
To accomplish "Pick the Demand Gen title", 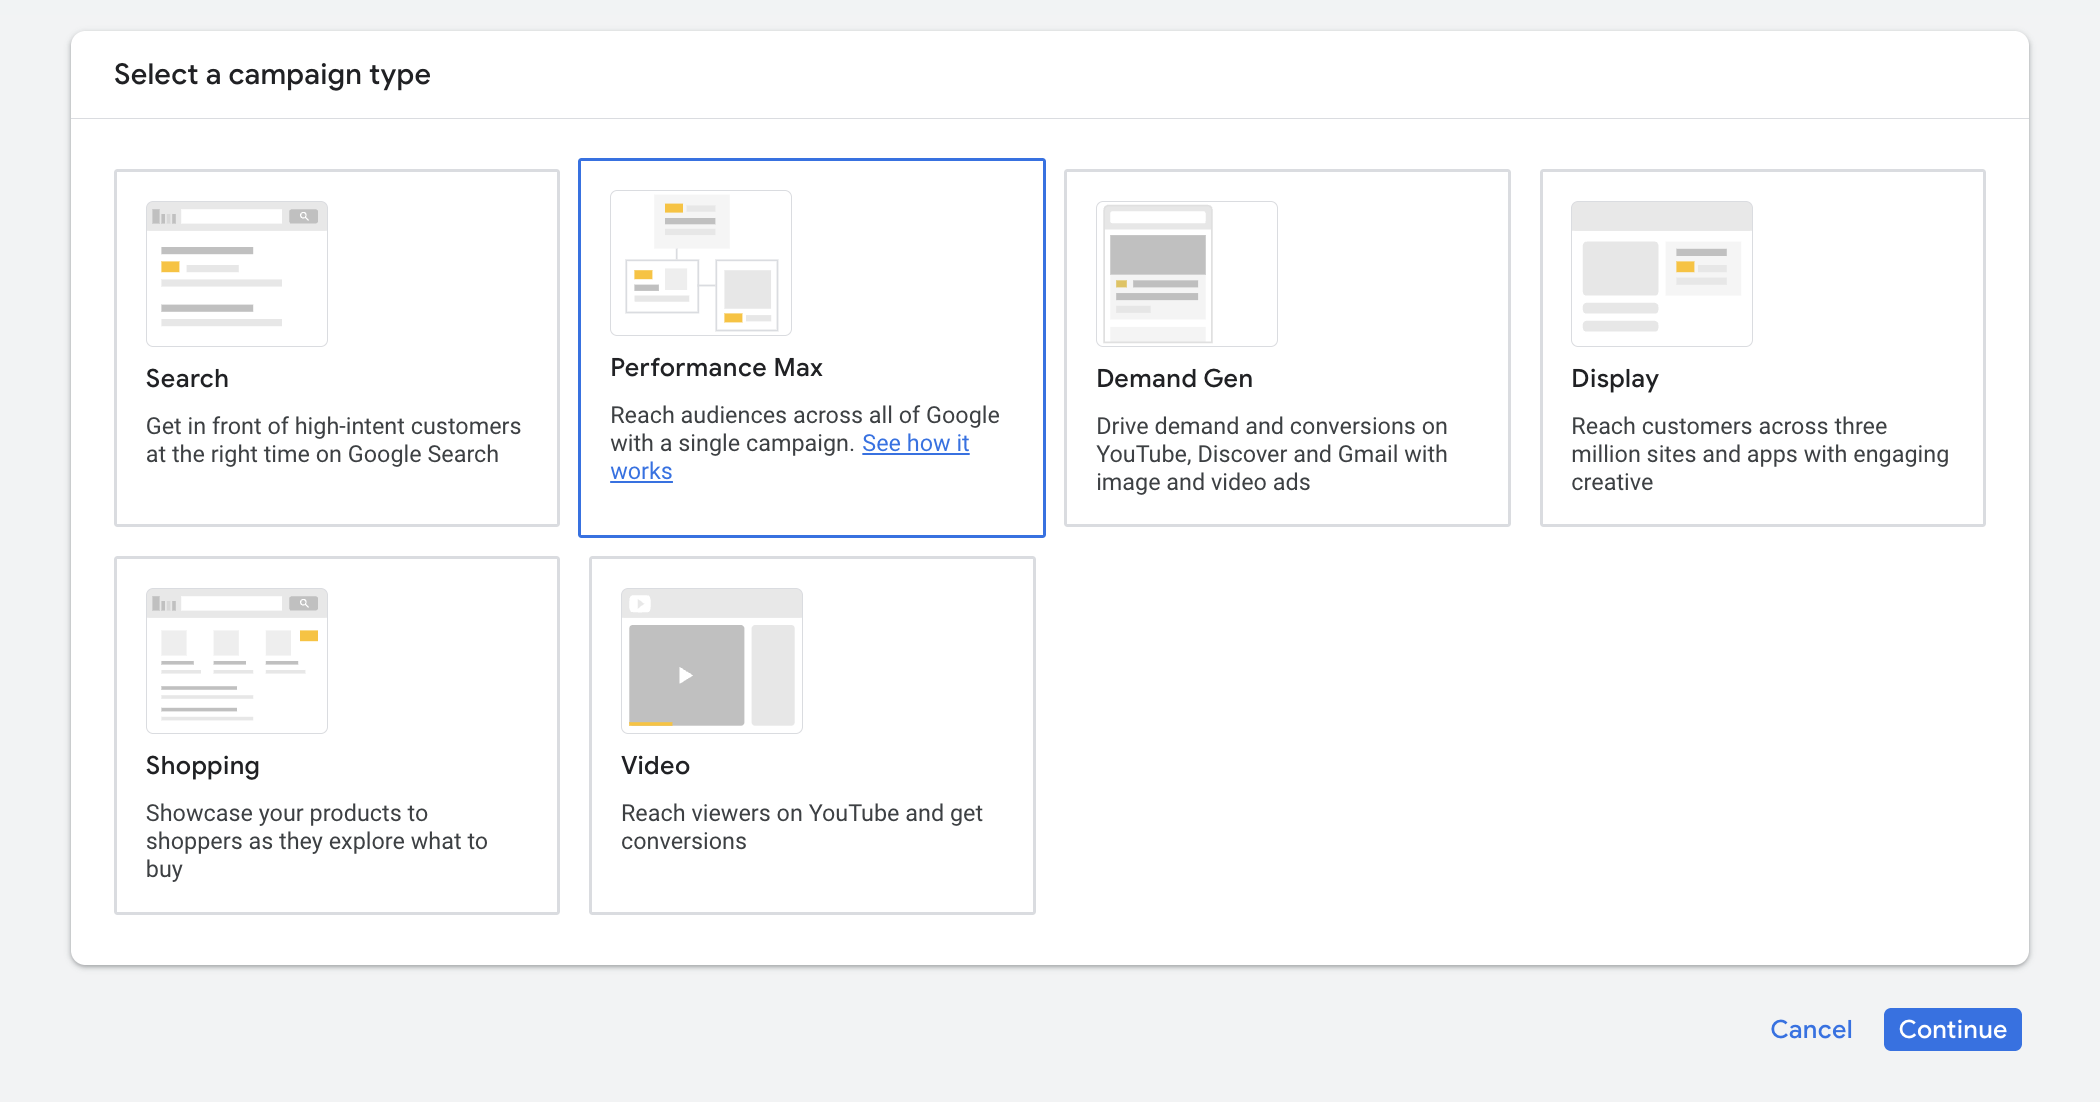I will (1174, 379).
